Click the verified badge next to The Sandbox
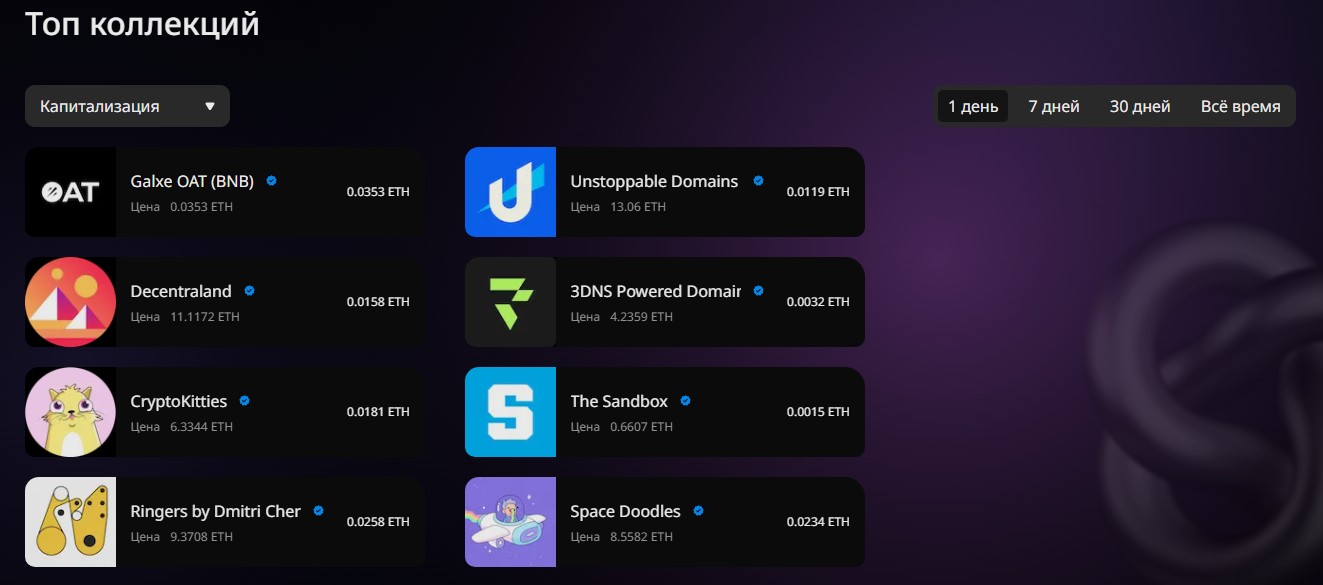The width and height of the screenshot is (1323, 585). (685, 401)
